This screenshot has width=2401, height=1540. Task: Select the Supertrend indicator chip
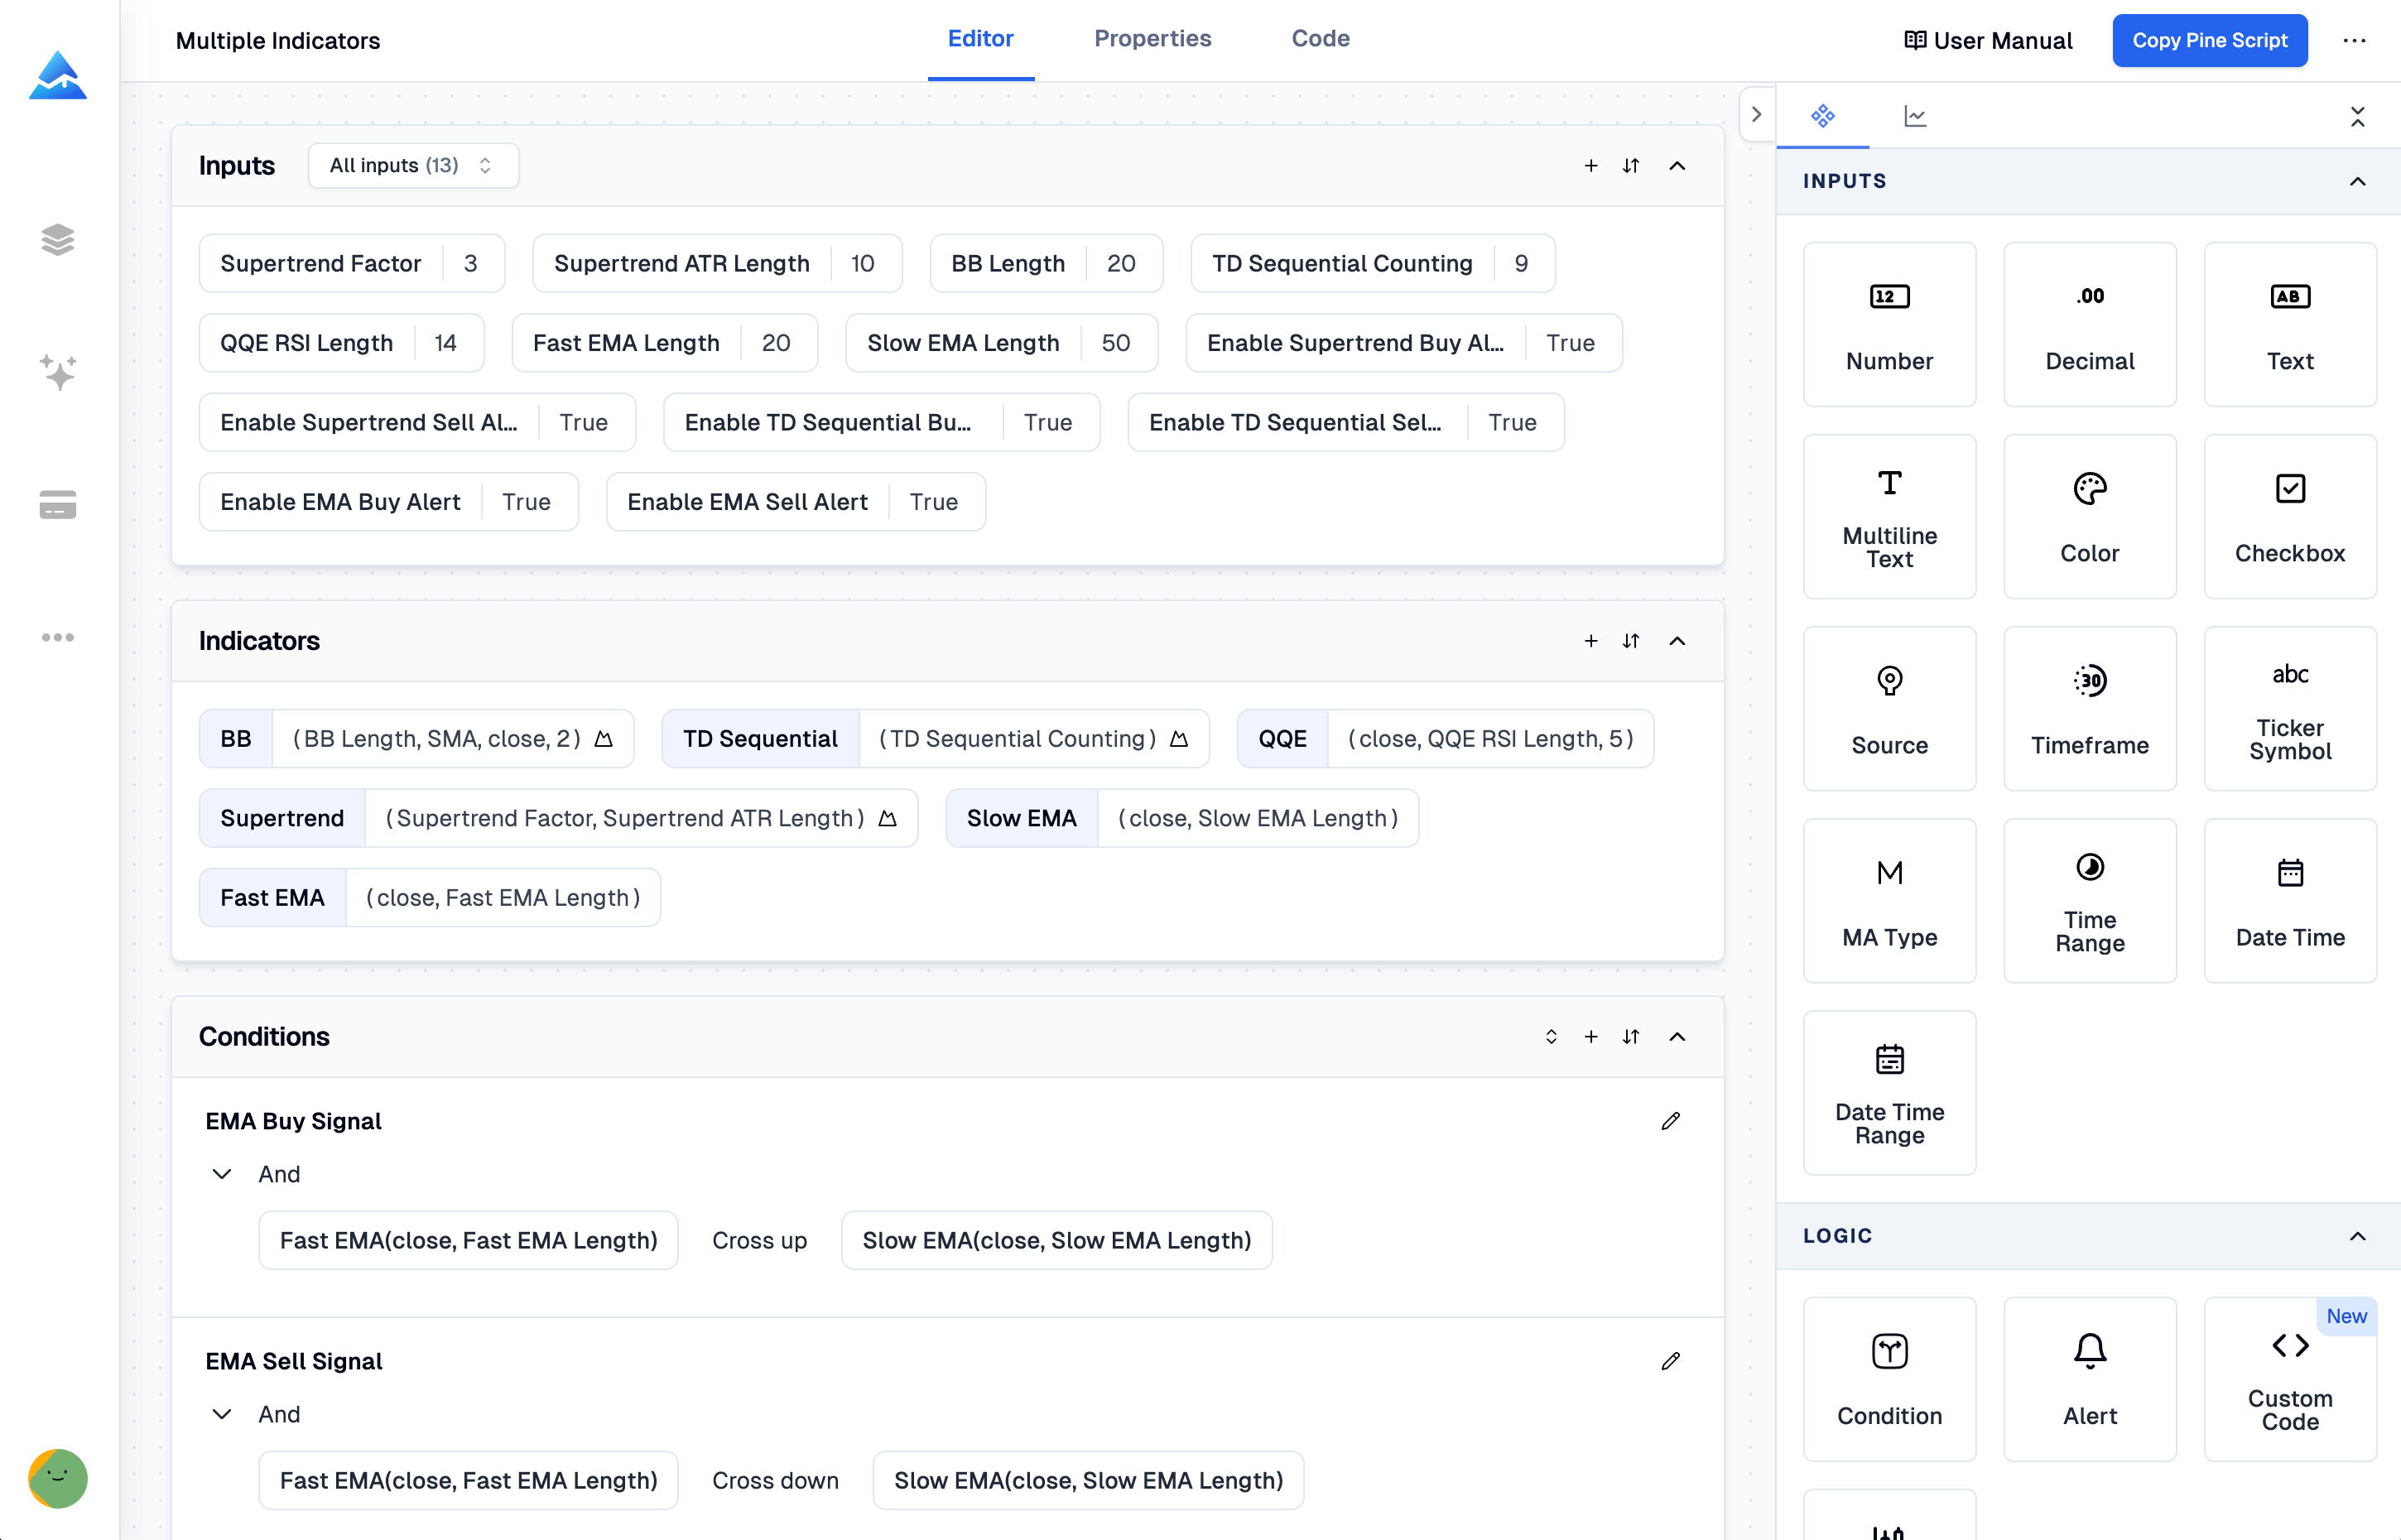tap(282, 818)
